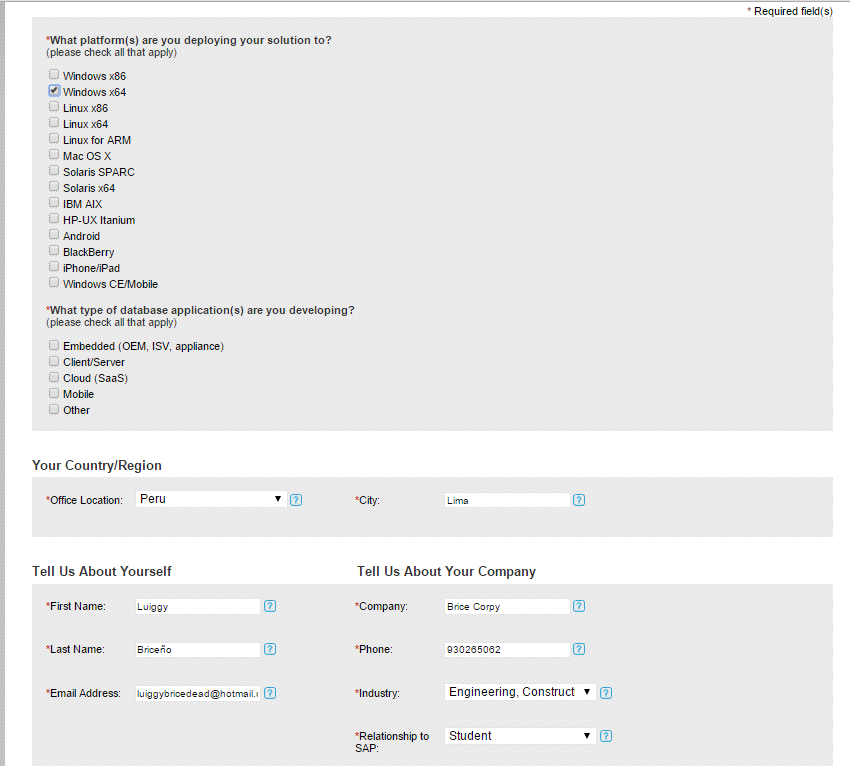Check the Windows x86 platform checkbox
The width and height of the screenshot is (850, 766).
pyautogui.click(x=53, y=73)
